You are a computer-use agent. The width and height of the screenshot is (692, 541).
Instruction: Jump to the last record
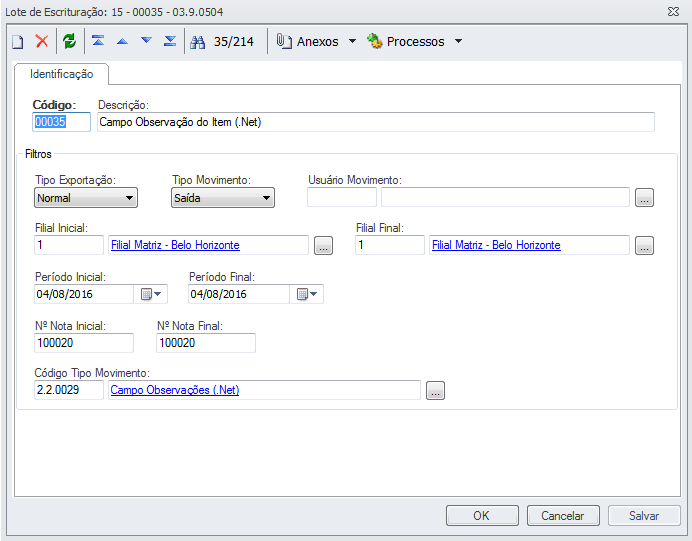170,42
